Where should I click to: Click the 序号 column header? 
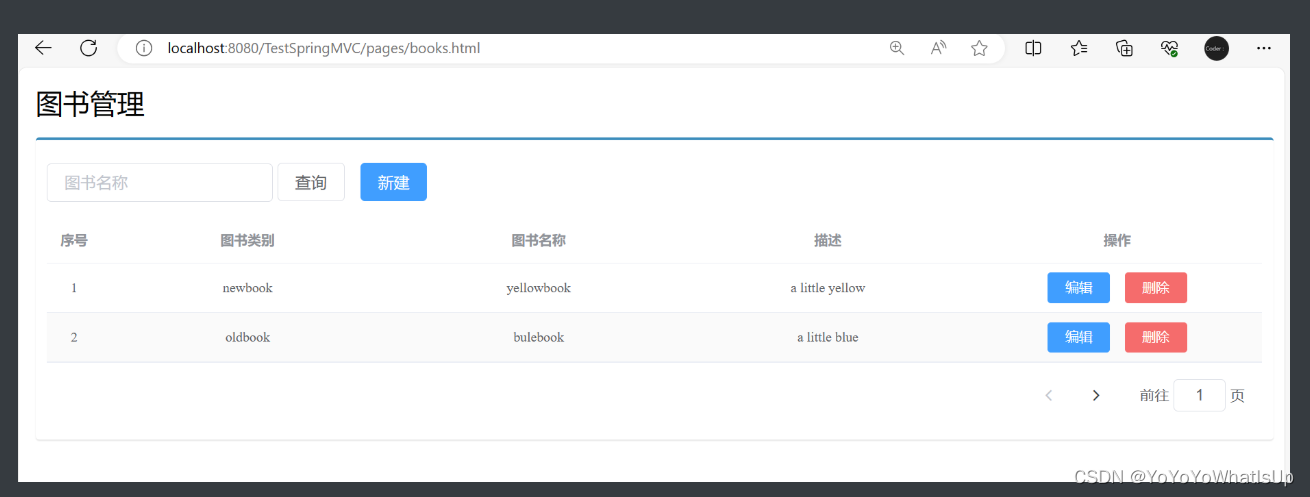click(74, 240)
